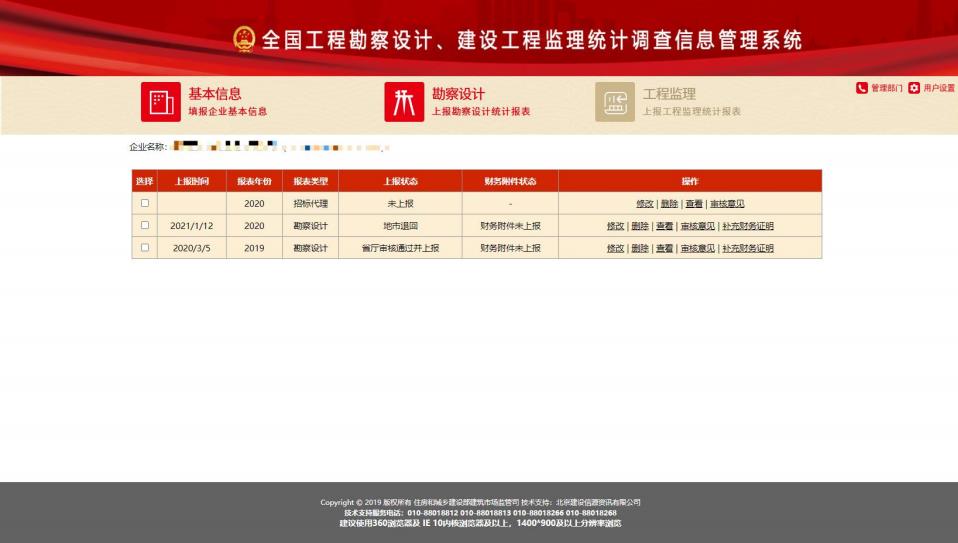The height and width of the screenshot is (543, 958).
Task: Open 工程监理 menu title
Action: [x=669, y=94]
